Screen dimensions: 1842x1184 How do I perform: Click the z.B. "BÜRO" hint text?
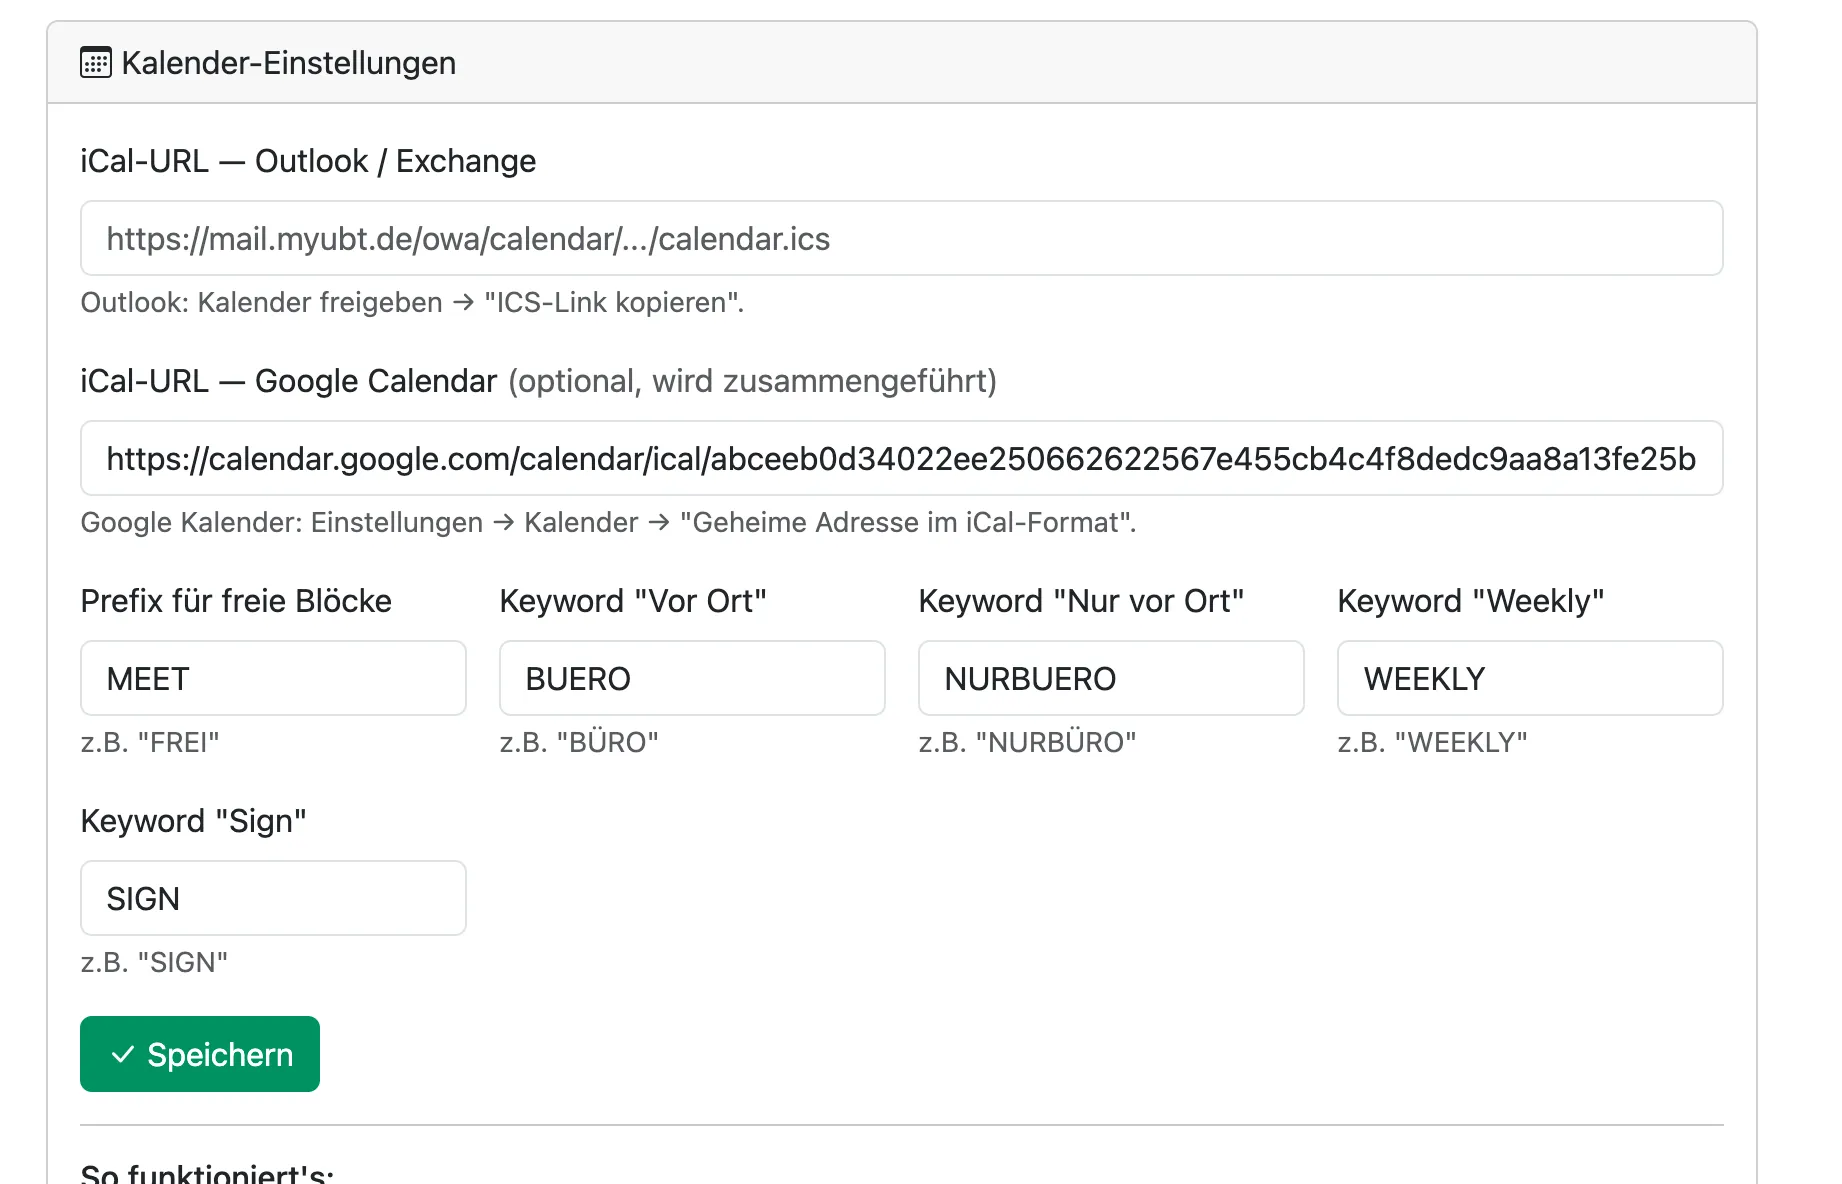[x=579, y=742]
